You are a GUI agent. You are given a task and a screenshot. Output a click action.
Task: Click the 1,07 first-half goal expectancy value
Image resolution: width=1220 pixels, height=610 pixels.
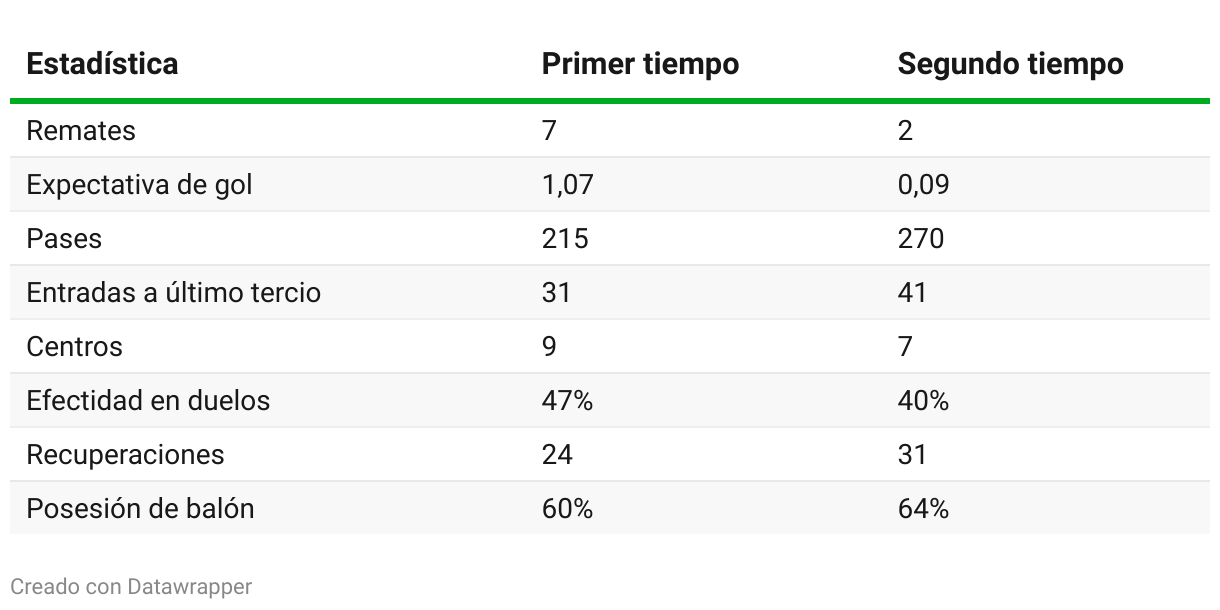(x=568, y=185)
